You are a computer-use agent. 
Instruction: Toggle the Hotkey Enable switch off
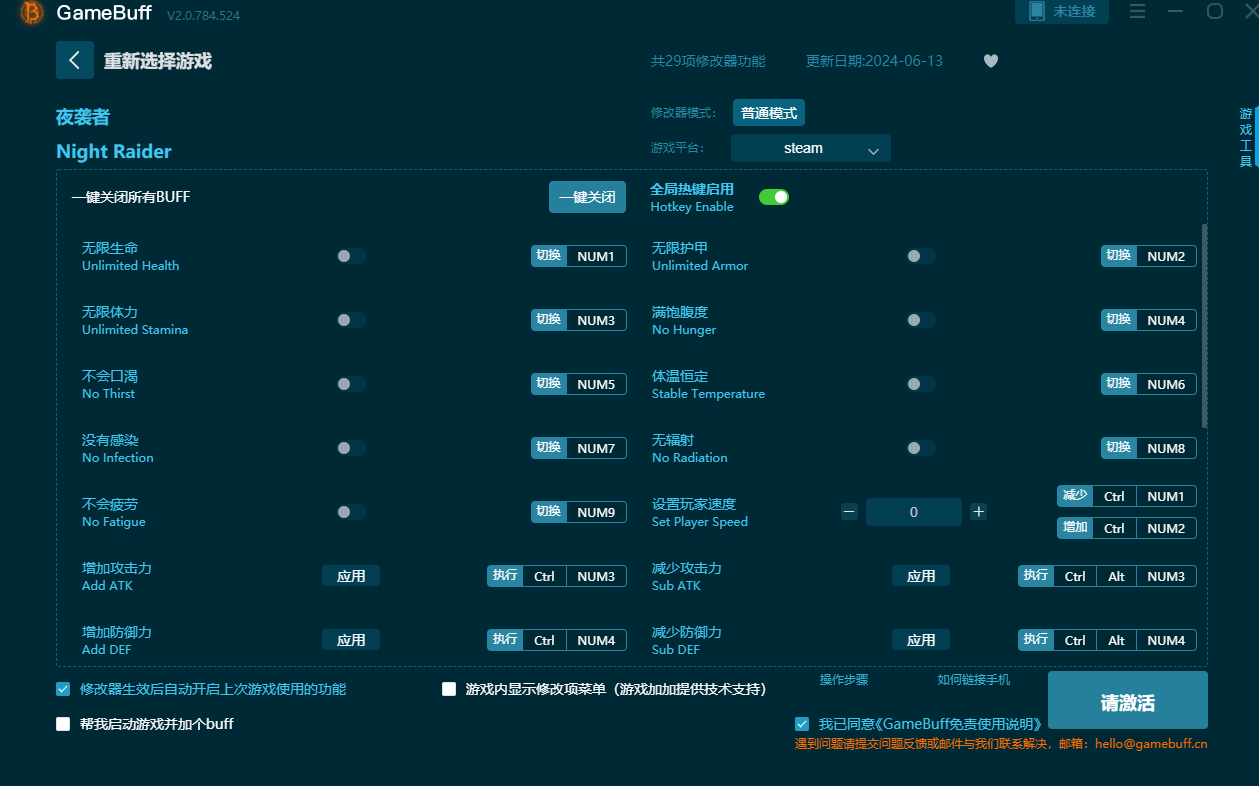click(774, 197)
